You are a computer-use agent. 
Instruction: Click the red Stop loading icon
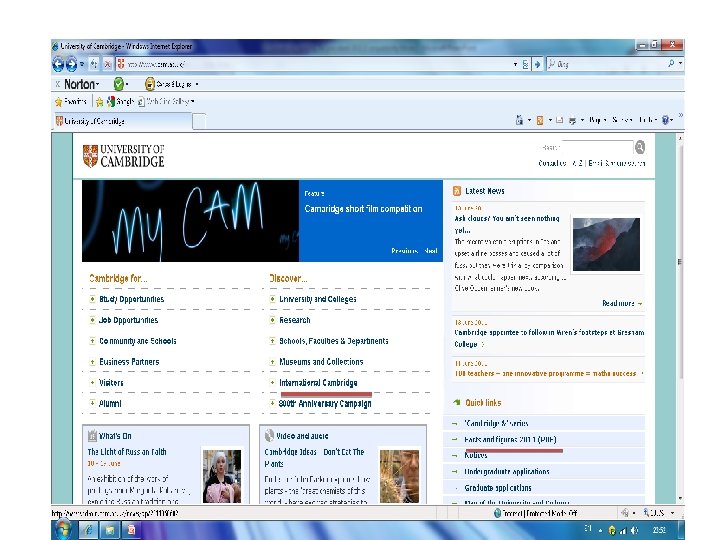[107, 64]
